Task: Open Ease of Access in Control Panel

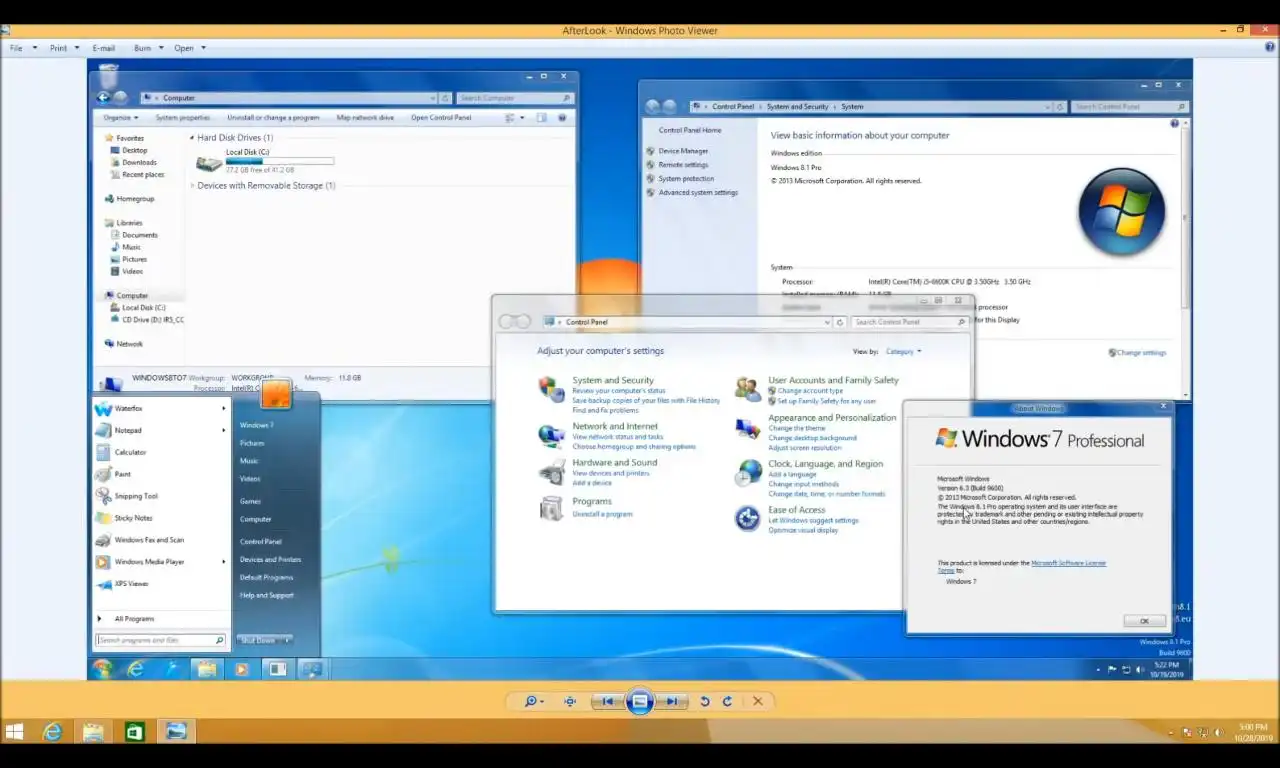Action: [x=797, y=510]
